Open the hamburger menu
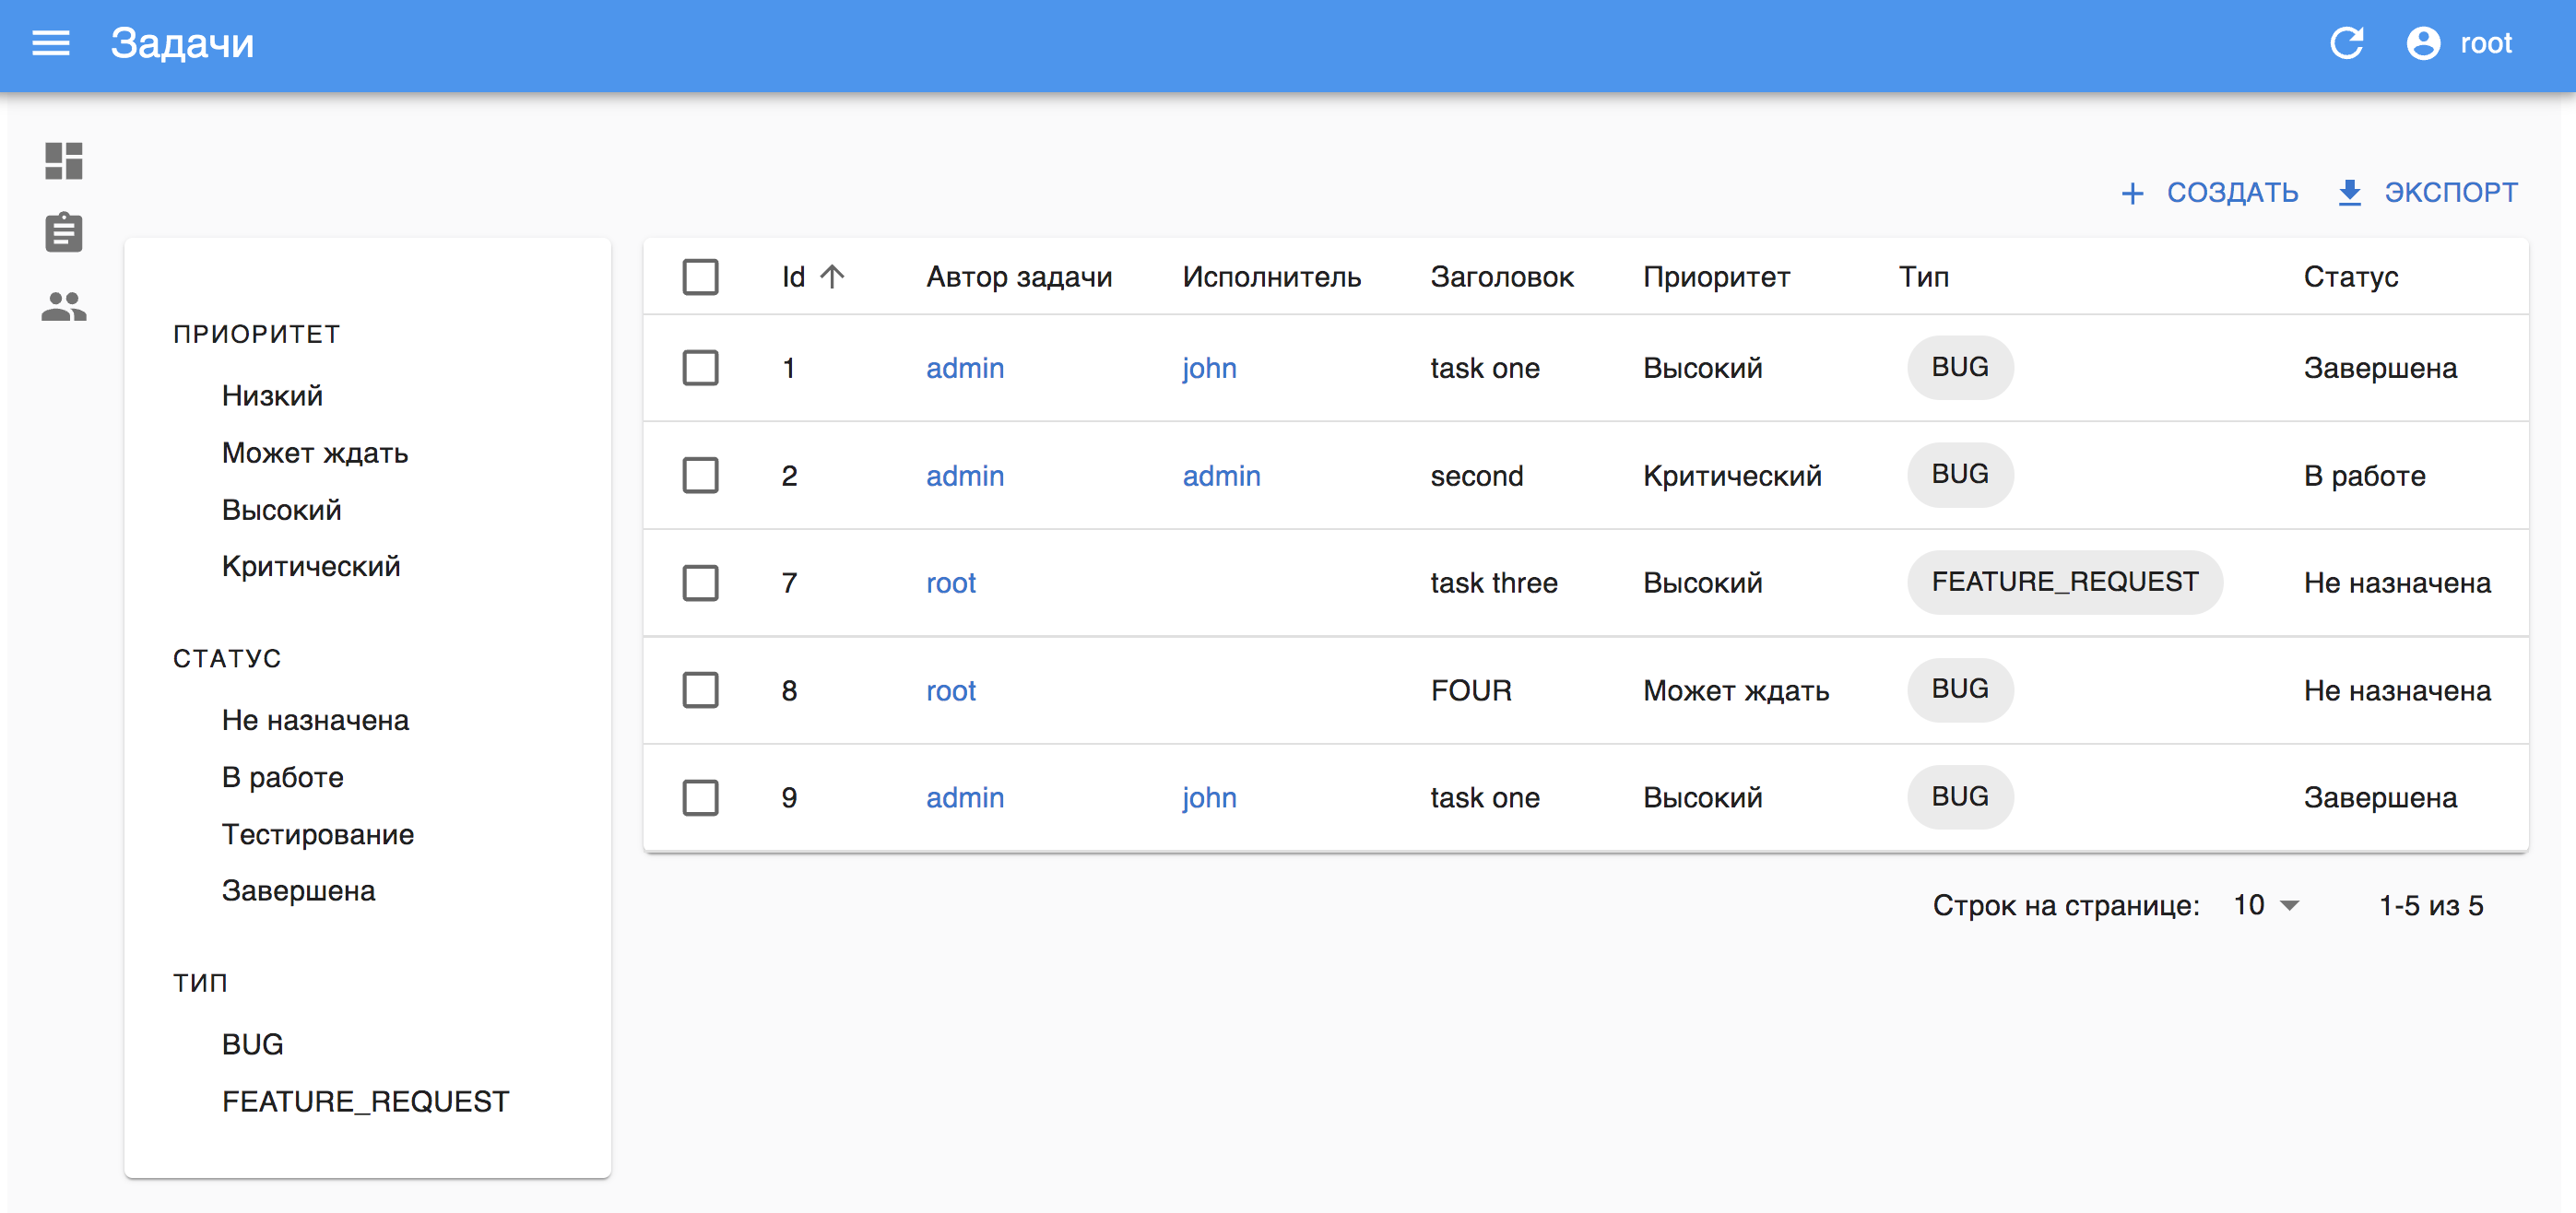 coord(51,43)
